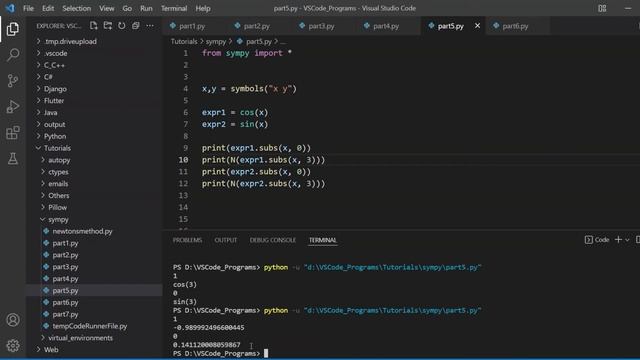640x360 pixels.
Task: Open Run and Debug view
Action: click(x=13, y=107)
